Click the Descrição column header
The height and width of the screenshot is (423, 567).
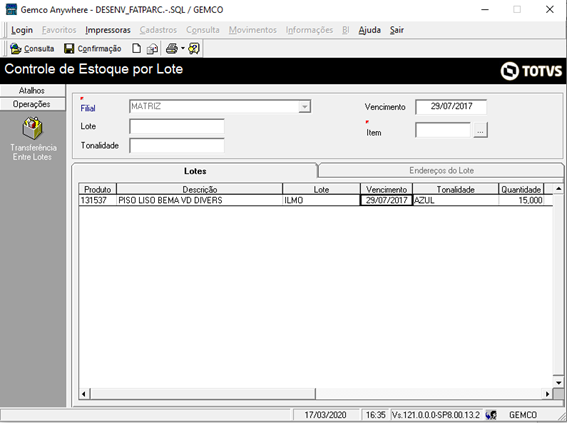pyautogui.click(x=200, y=189)
